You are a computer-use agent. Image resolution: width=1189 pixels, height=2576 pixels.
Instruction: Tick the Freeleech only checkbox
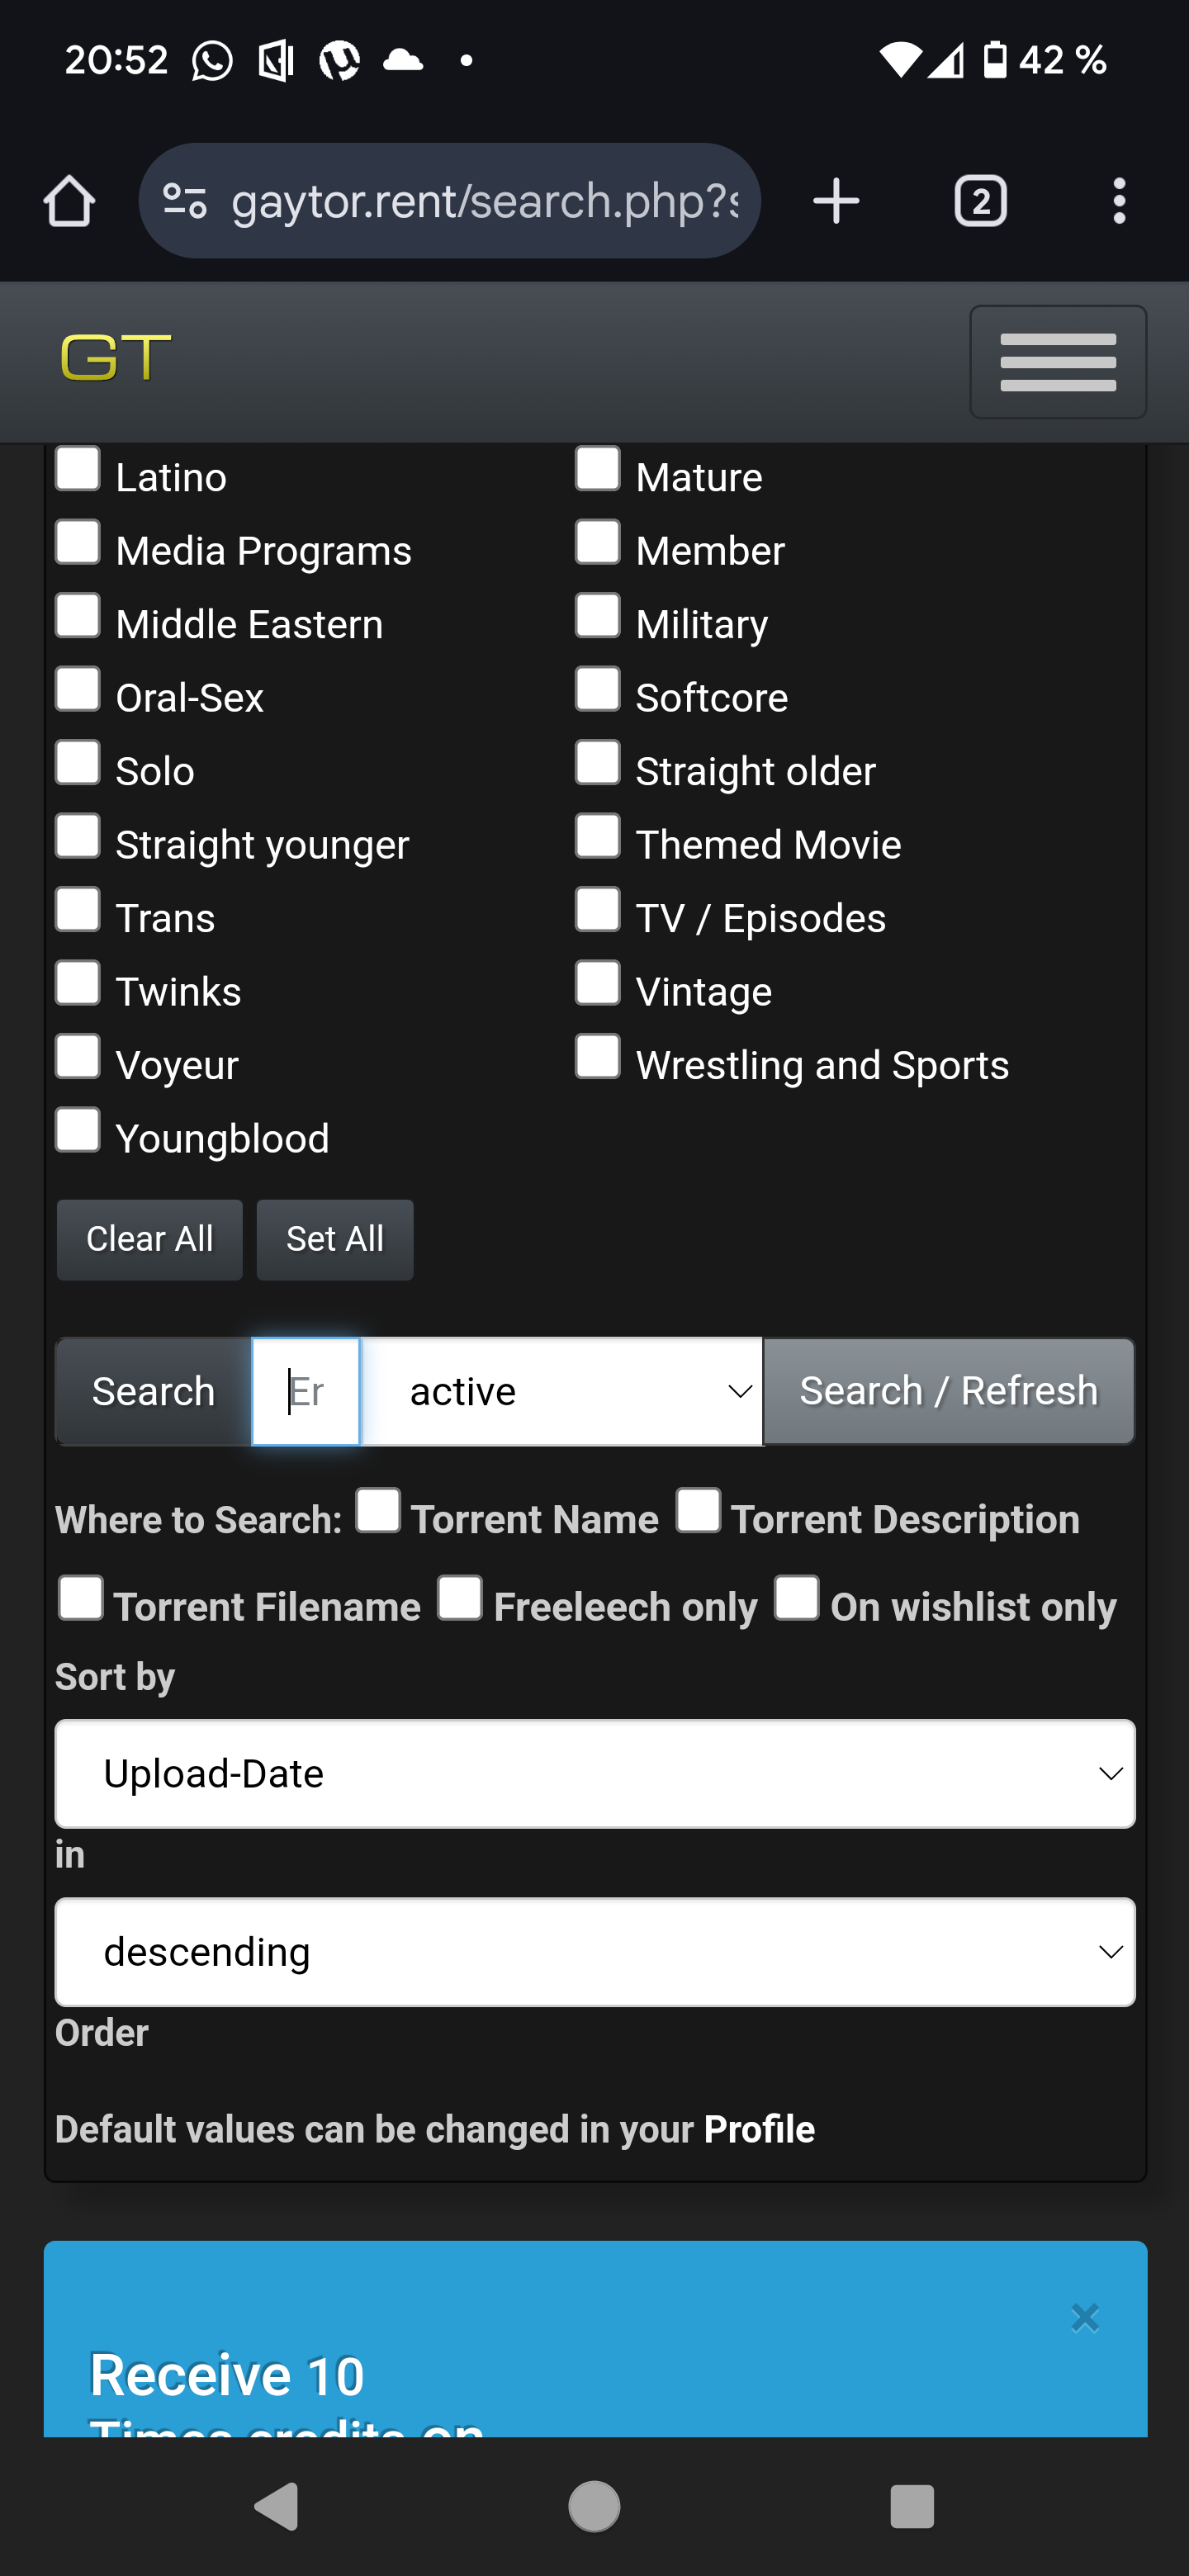(460, 1597)
